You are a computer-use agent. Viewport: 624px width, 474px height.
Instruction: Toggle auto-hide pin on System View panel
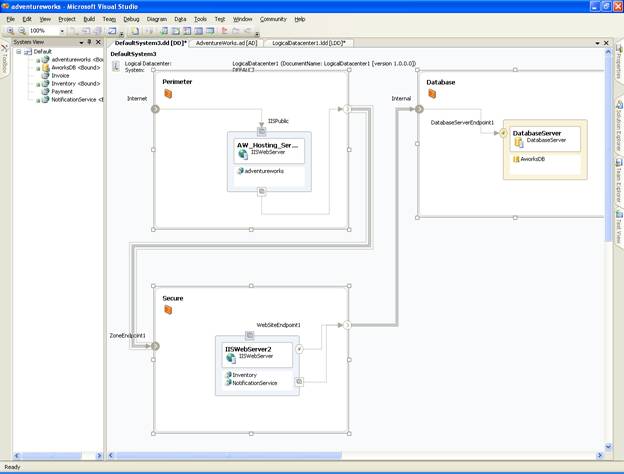click(90, 42)
